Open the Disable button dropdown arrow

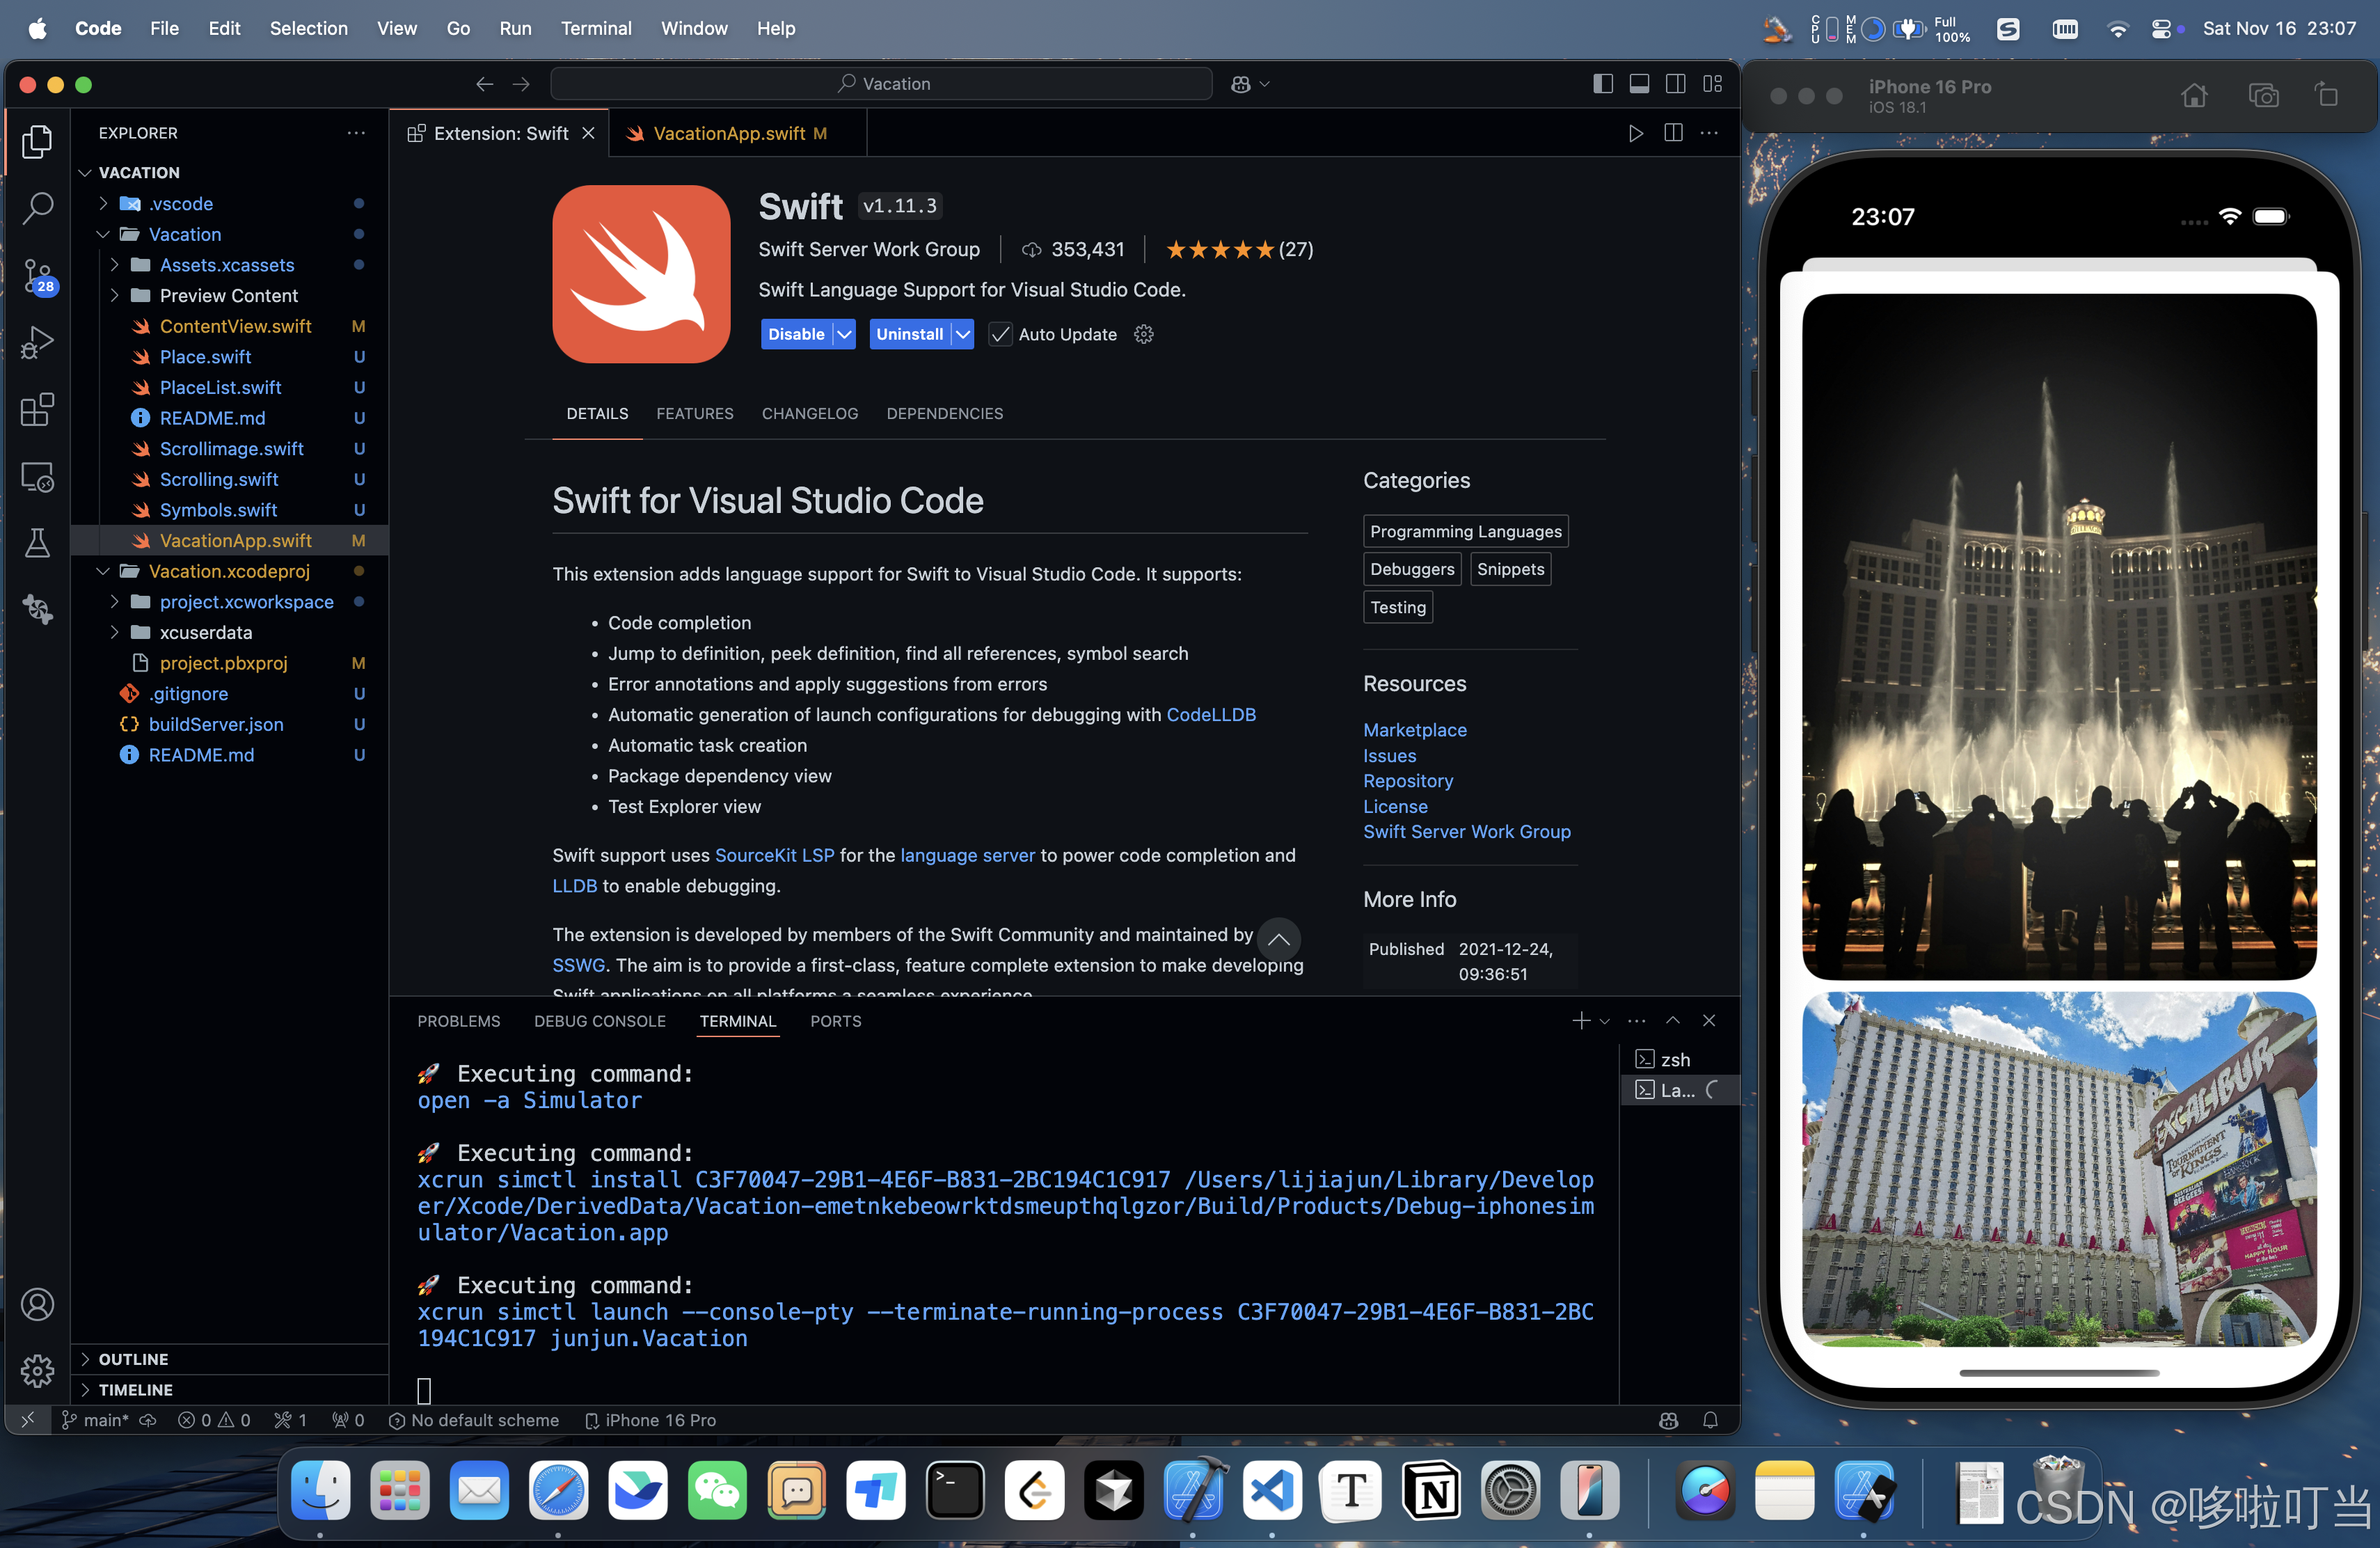point(845,335)
